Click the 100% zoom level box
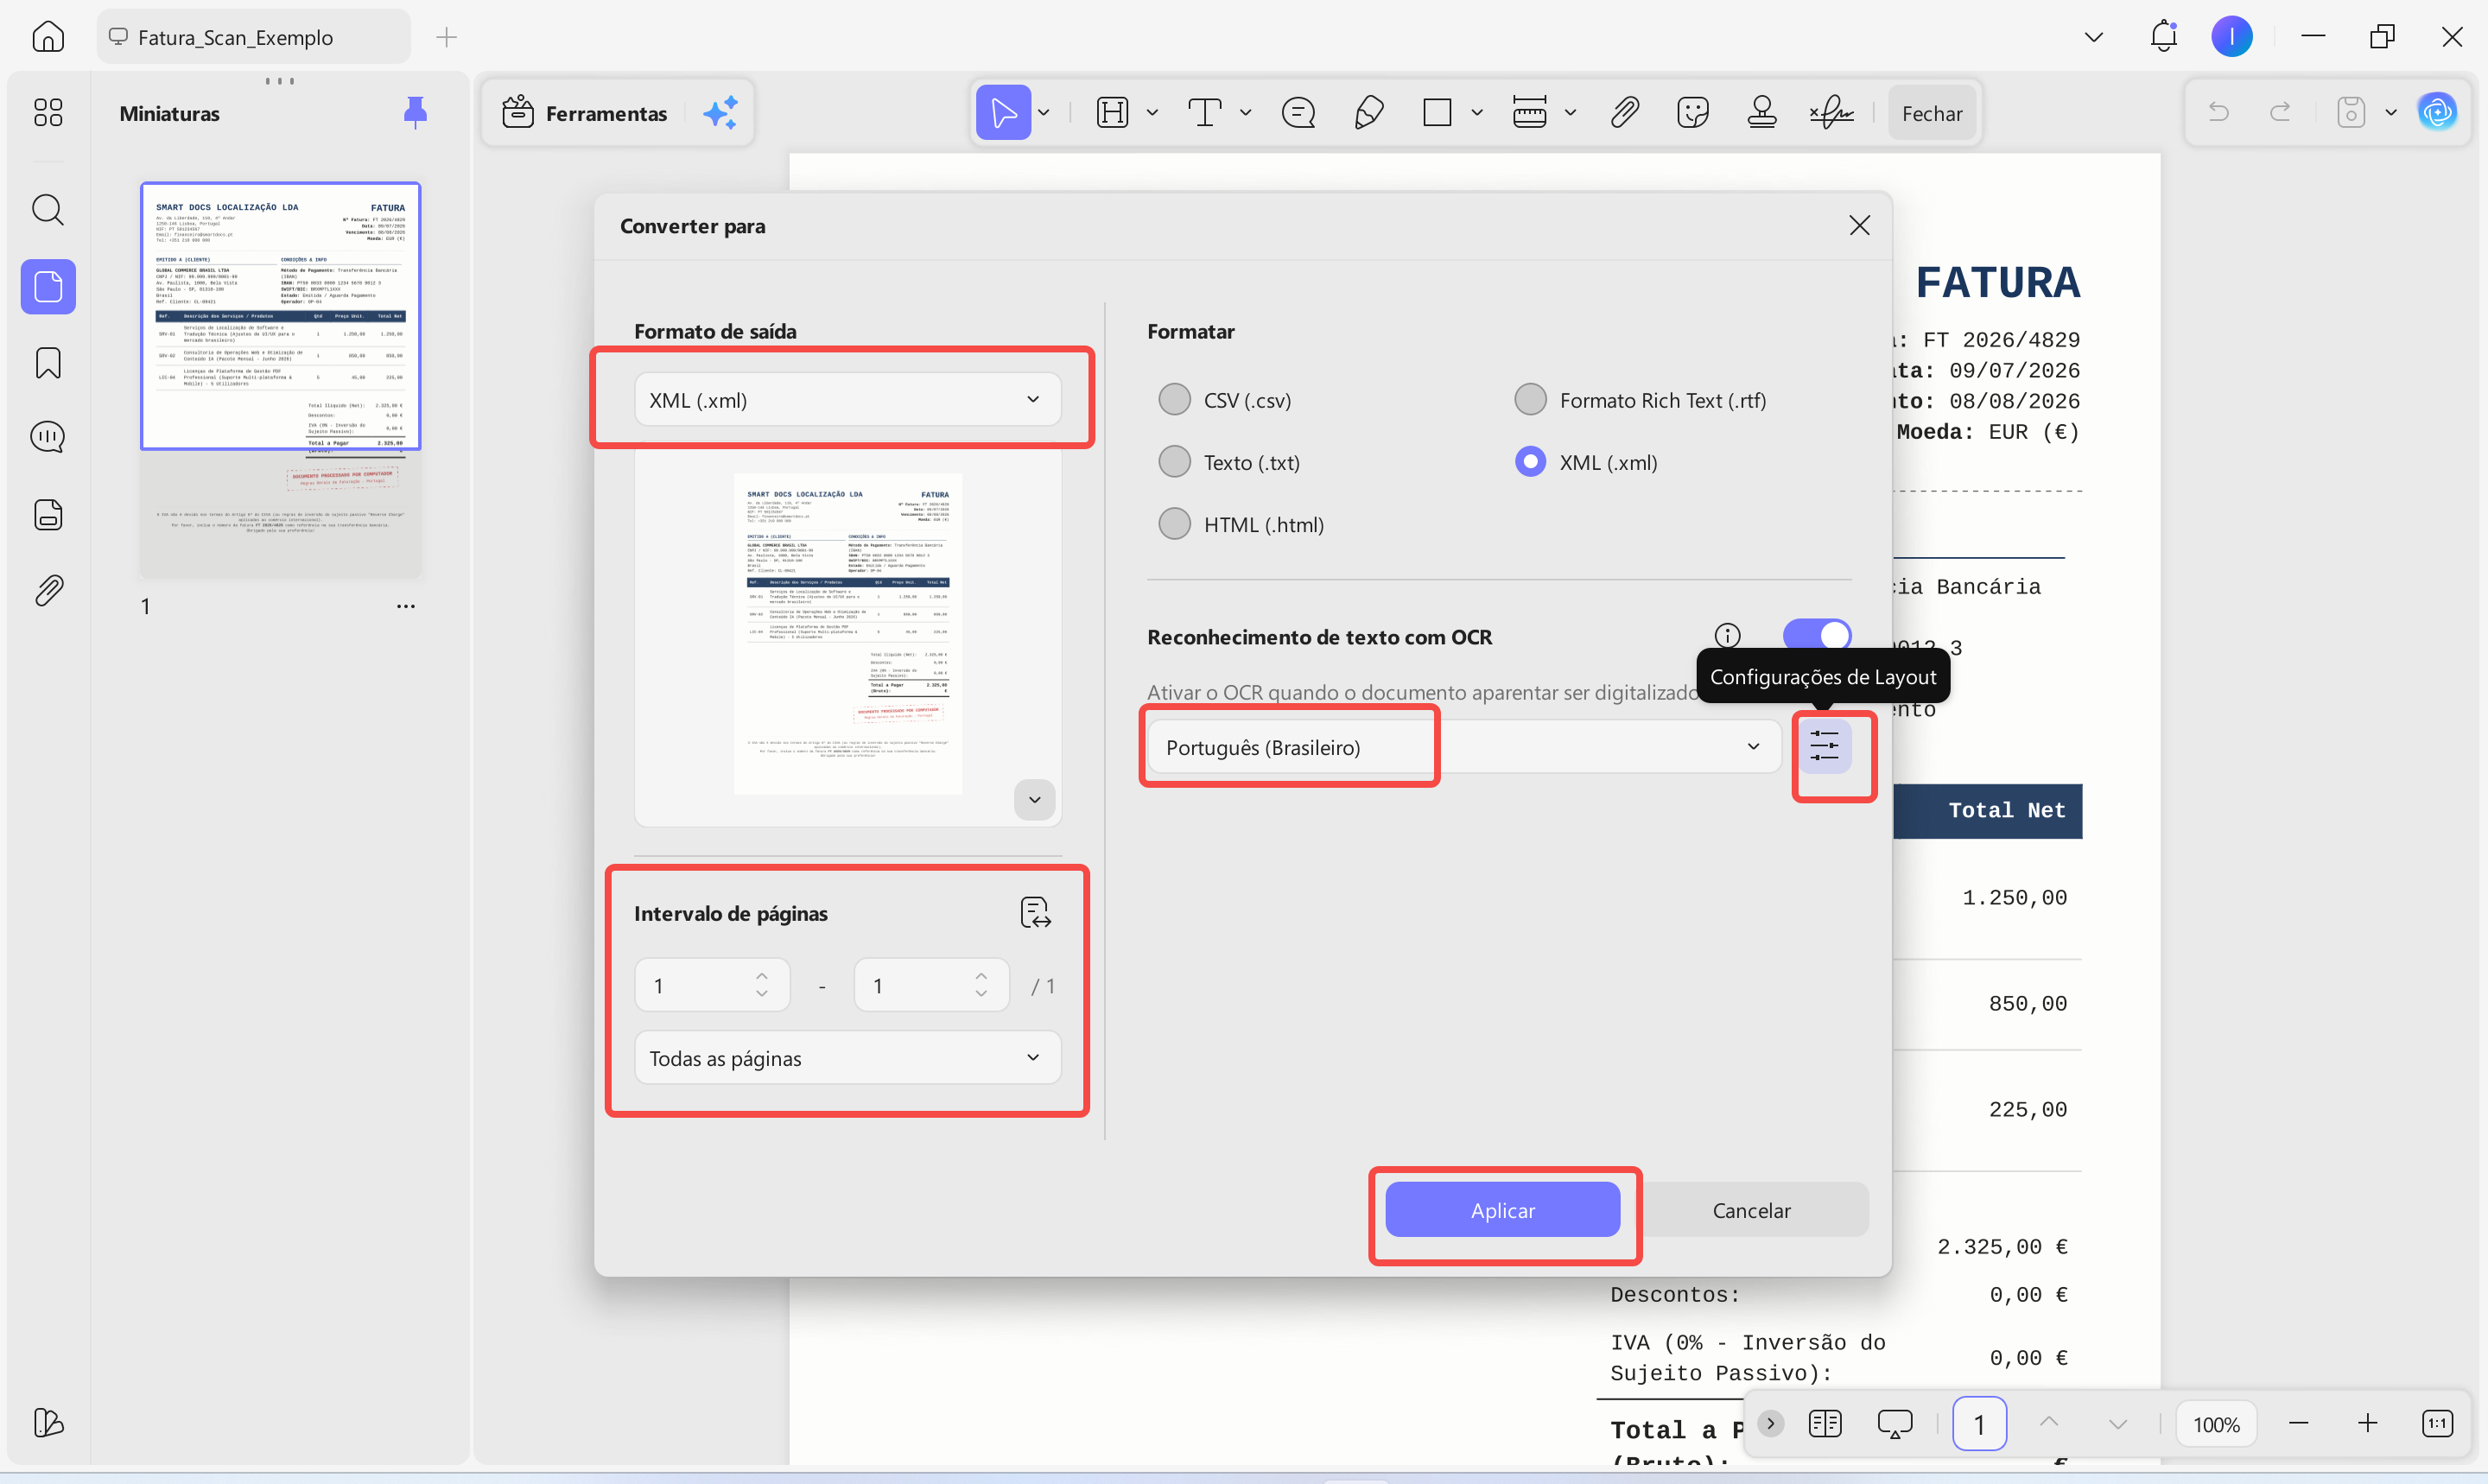Viewport: 2488px width, 1484px height. pos(2216,1424)
